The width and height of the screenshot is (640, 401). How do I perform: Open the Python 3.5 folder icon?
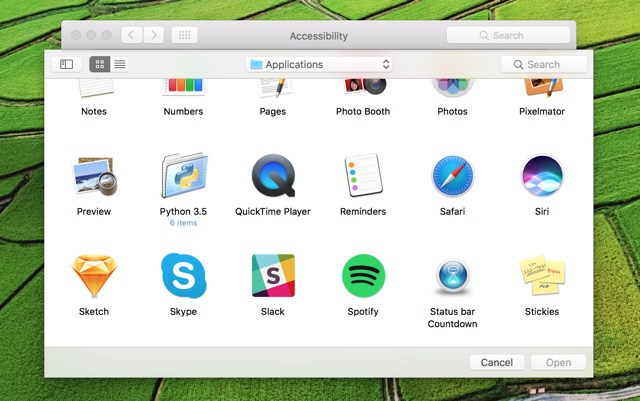pos(184,175)
